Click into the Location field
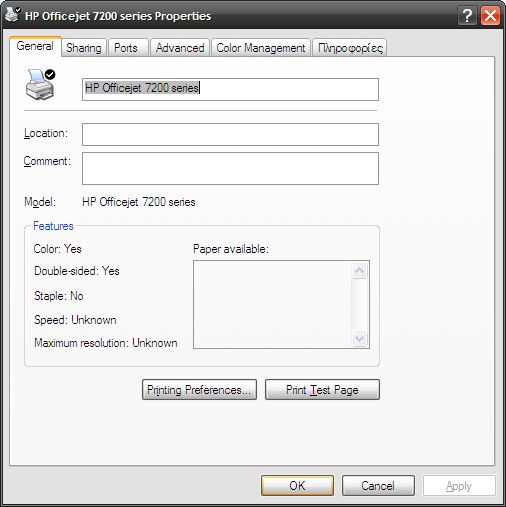506x507 pixels. pos(230,134)
